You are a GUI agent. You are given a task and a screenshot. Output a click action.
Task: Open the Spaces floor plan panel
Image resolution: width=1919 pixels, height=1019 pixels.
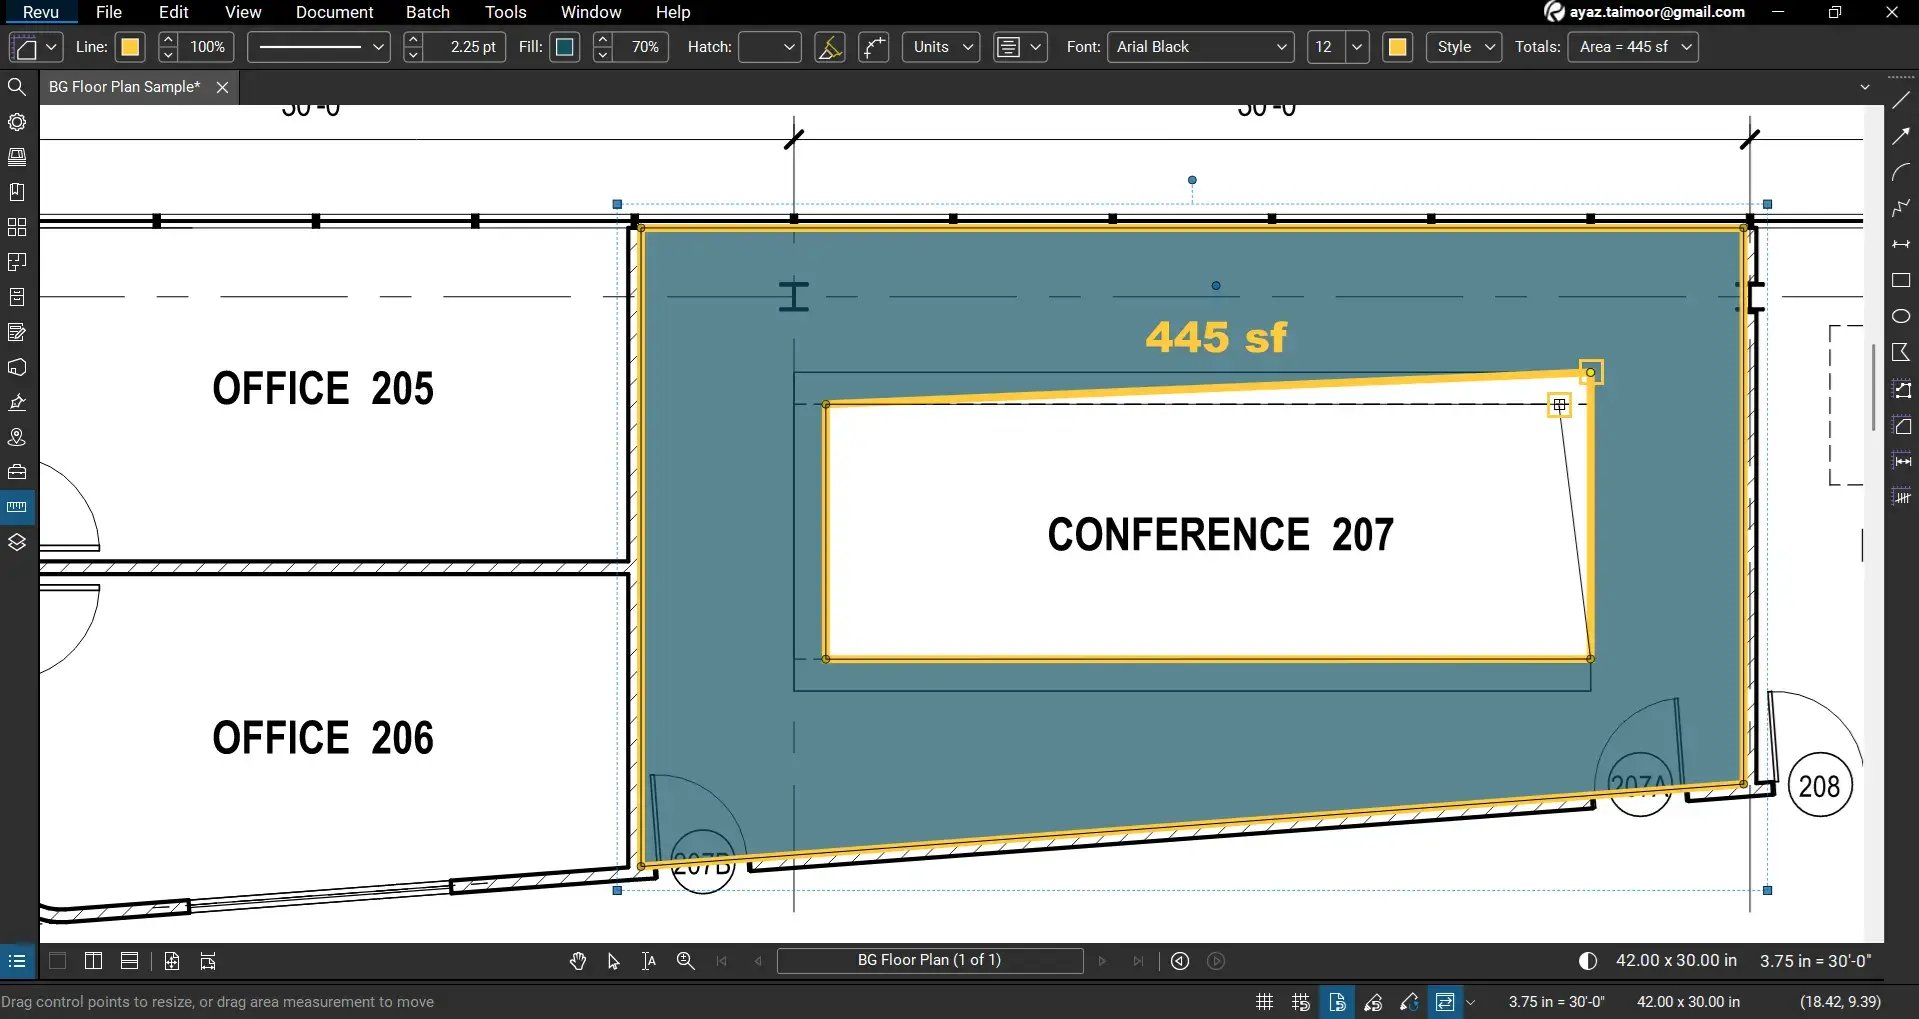coord(17,262)
